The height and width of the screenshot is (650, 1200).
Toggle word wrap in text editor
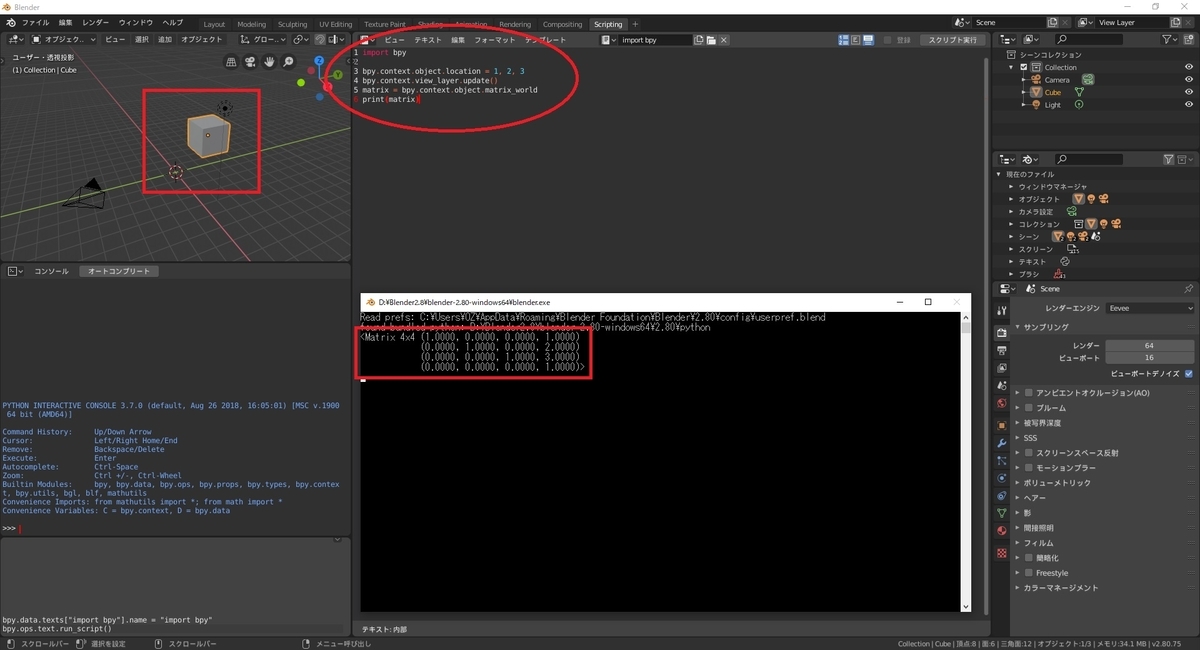855,40
